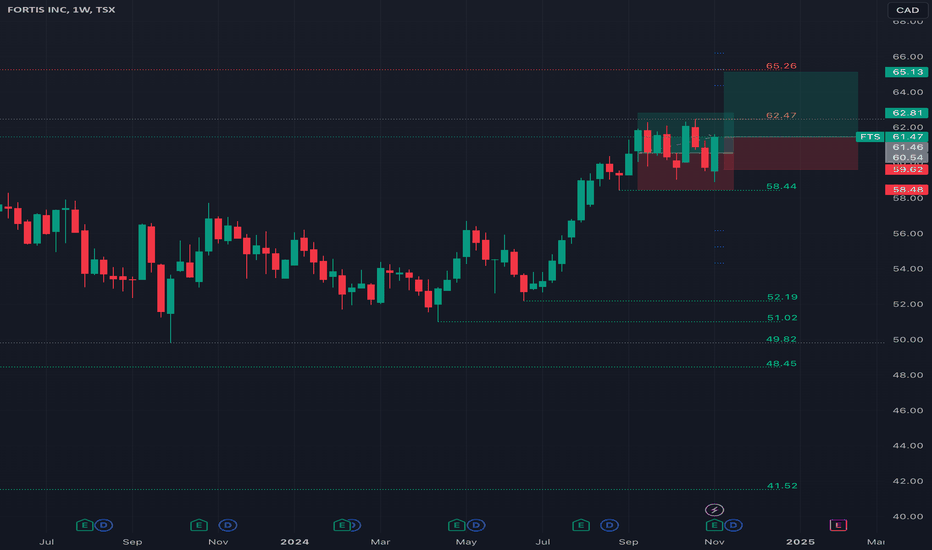Click the 58.44 support level label
The width and height of the screenshot is (932, 550).
point(781,186)
